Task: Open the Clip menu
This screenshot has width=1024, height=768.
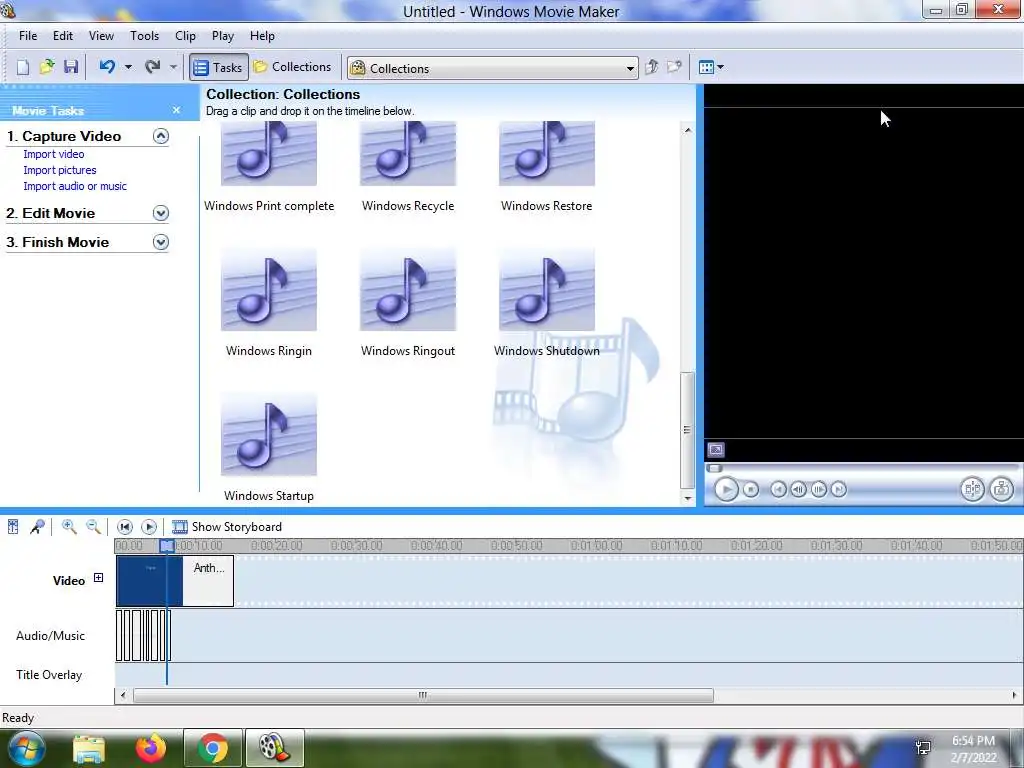Action: [x=185, y=36]
